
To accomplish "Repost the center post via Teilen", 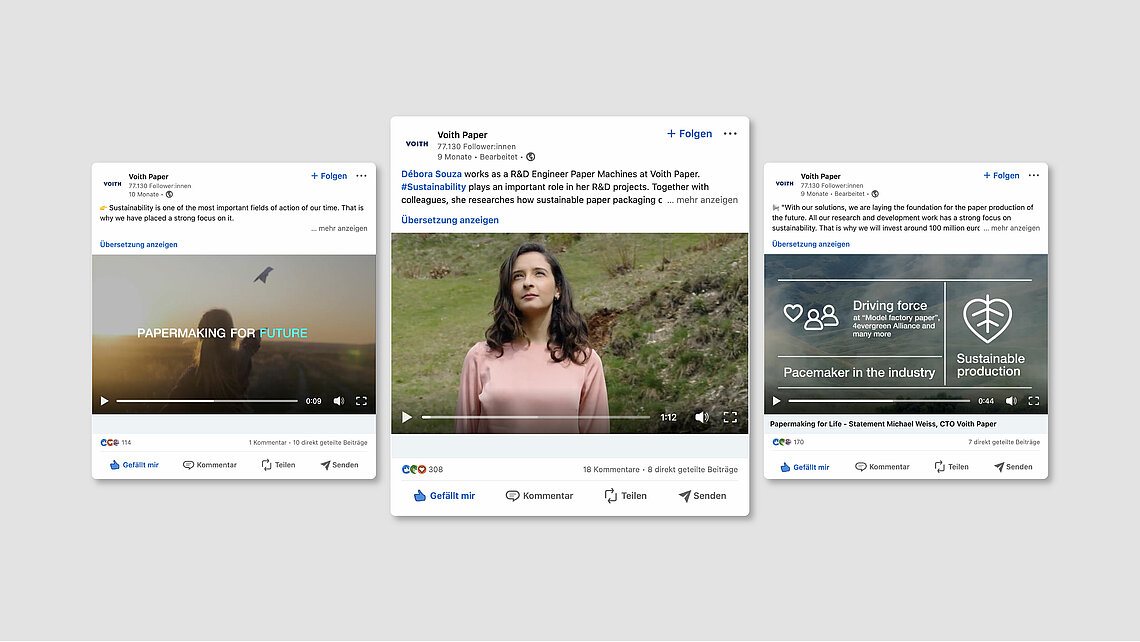I will coord(625,496).
